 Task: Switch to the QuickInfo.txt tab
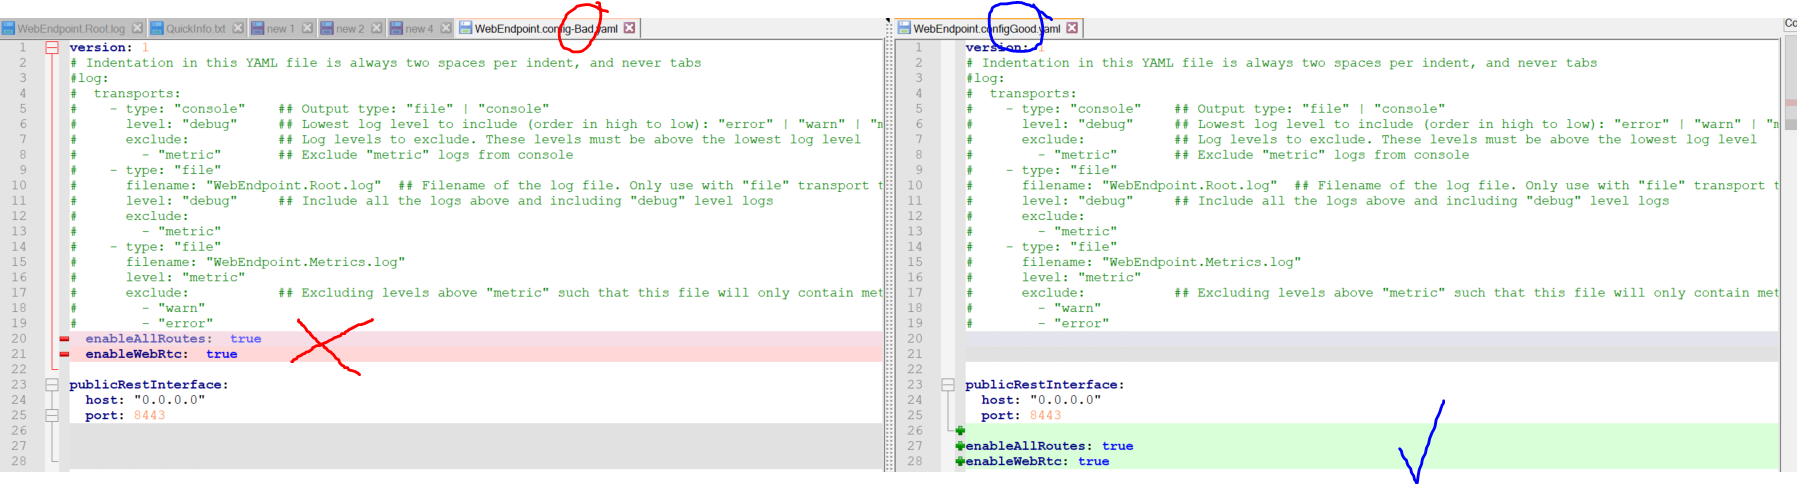195,28
